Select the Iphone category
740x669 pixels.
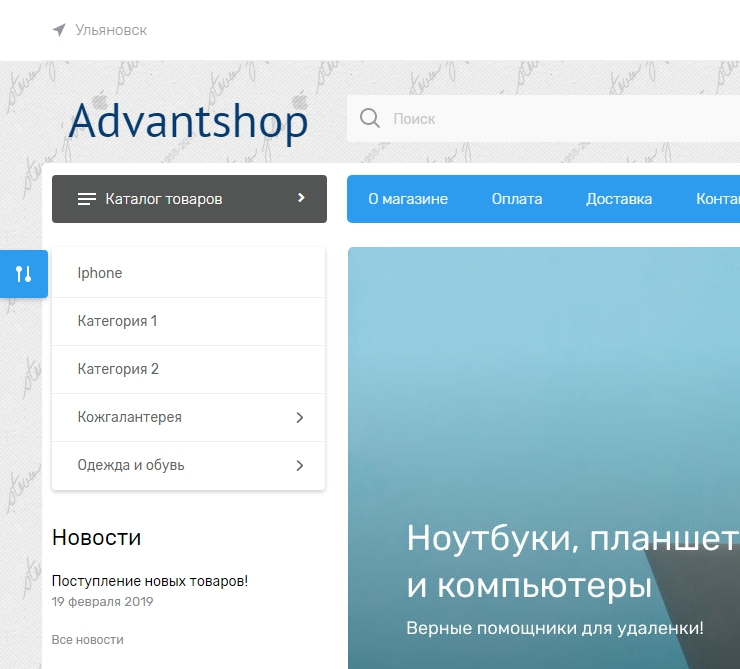click(x=100, y=273)
